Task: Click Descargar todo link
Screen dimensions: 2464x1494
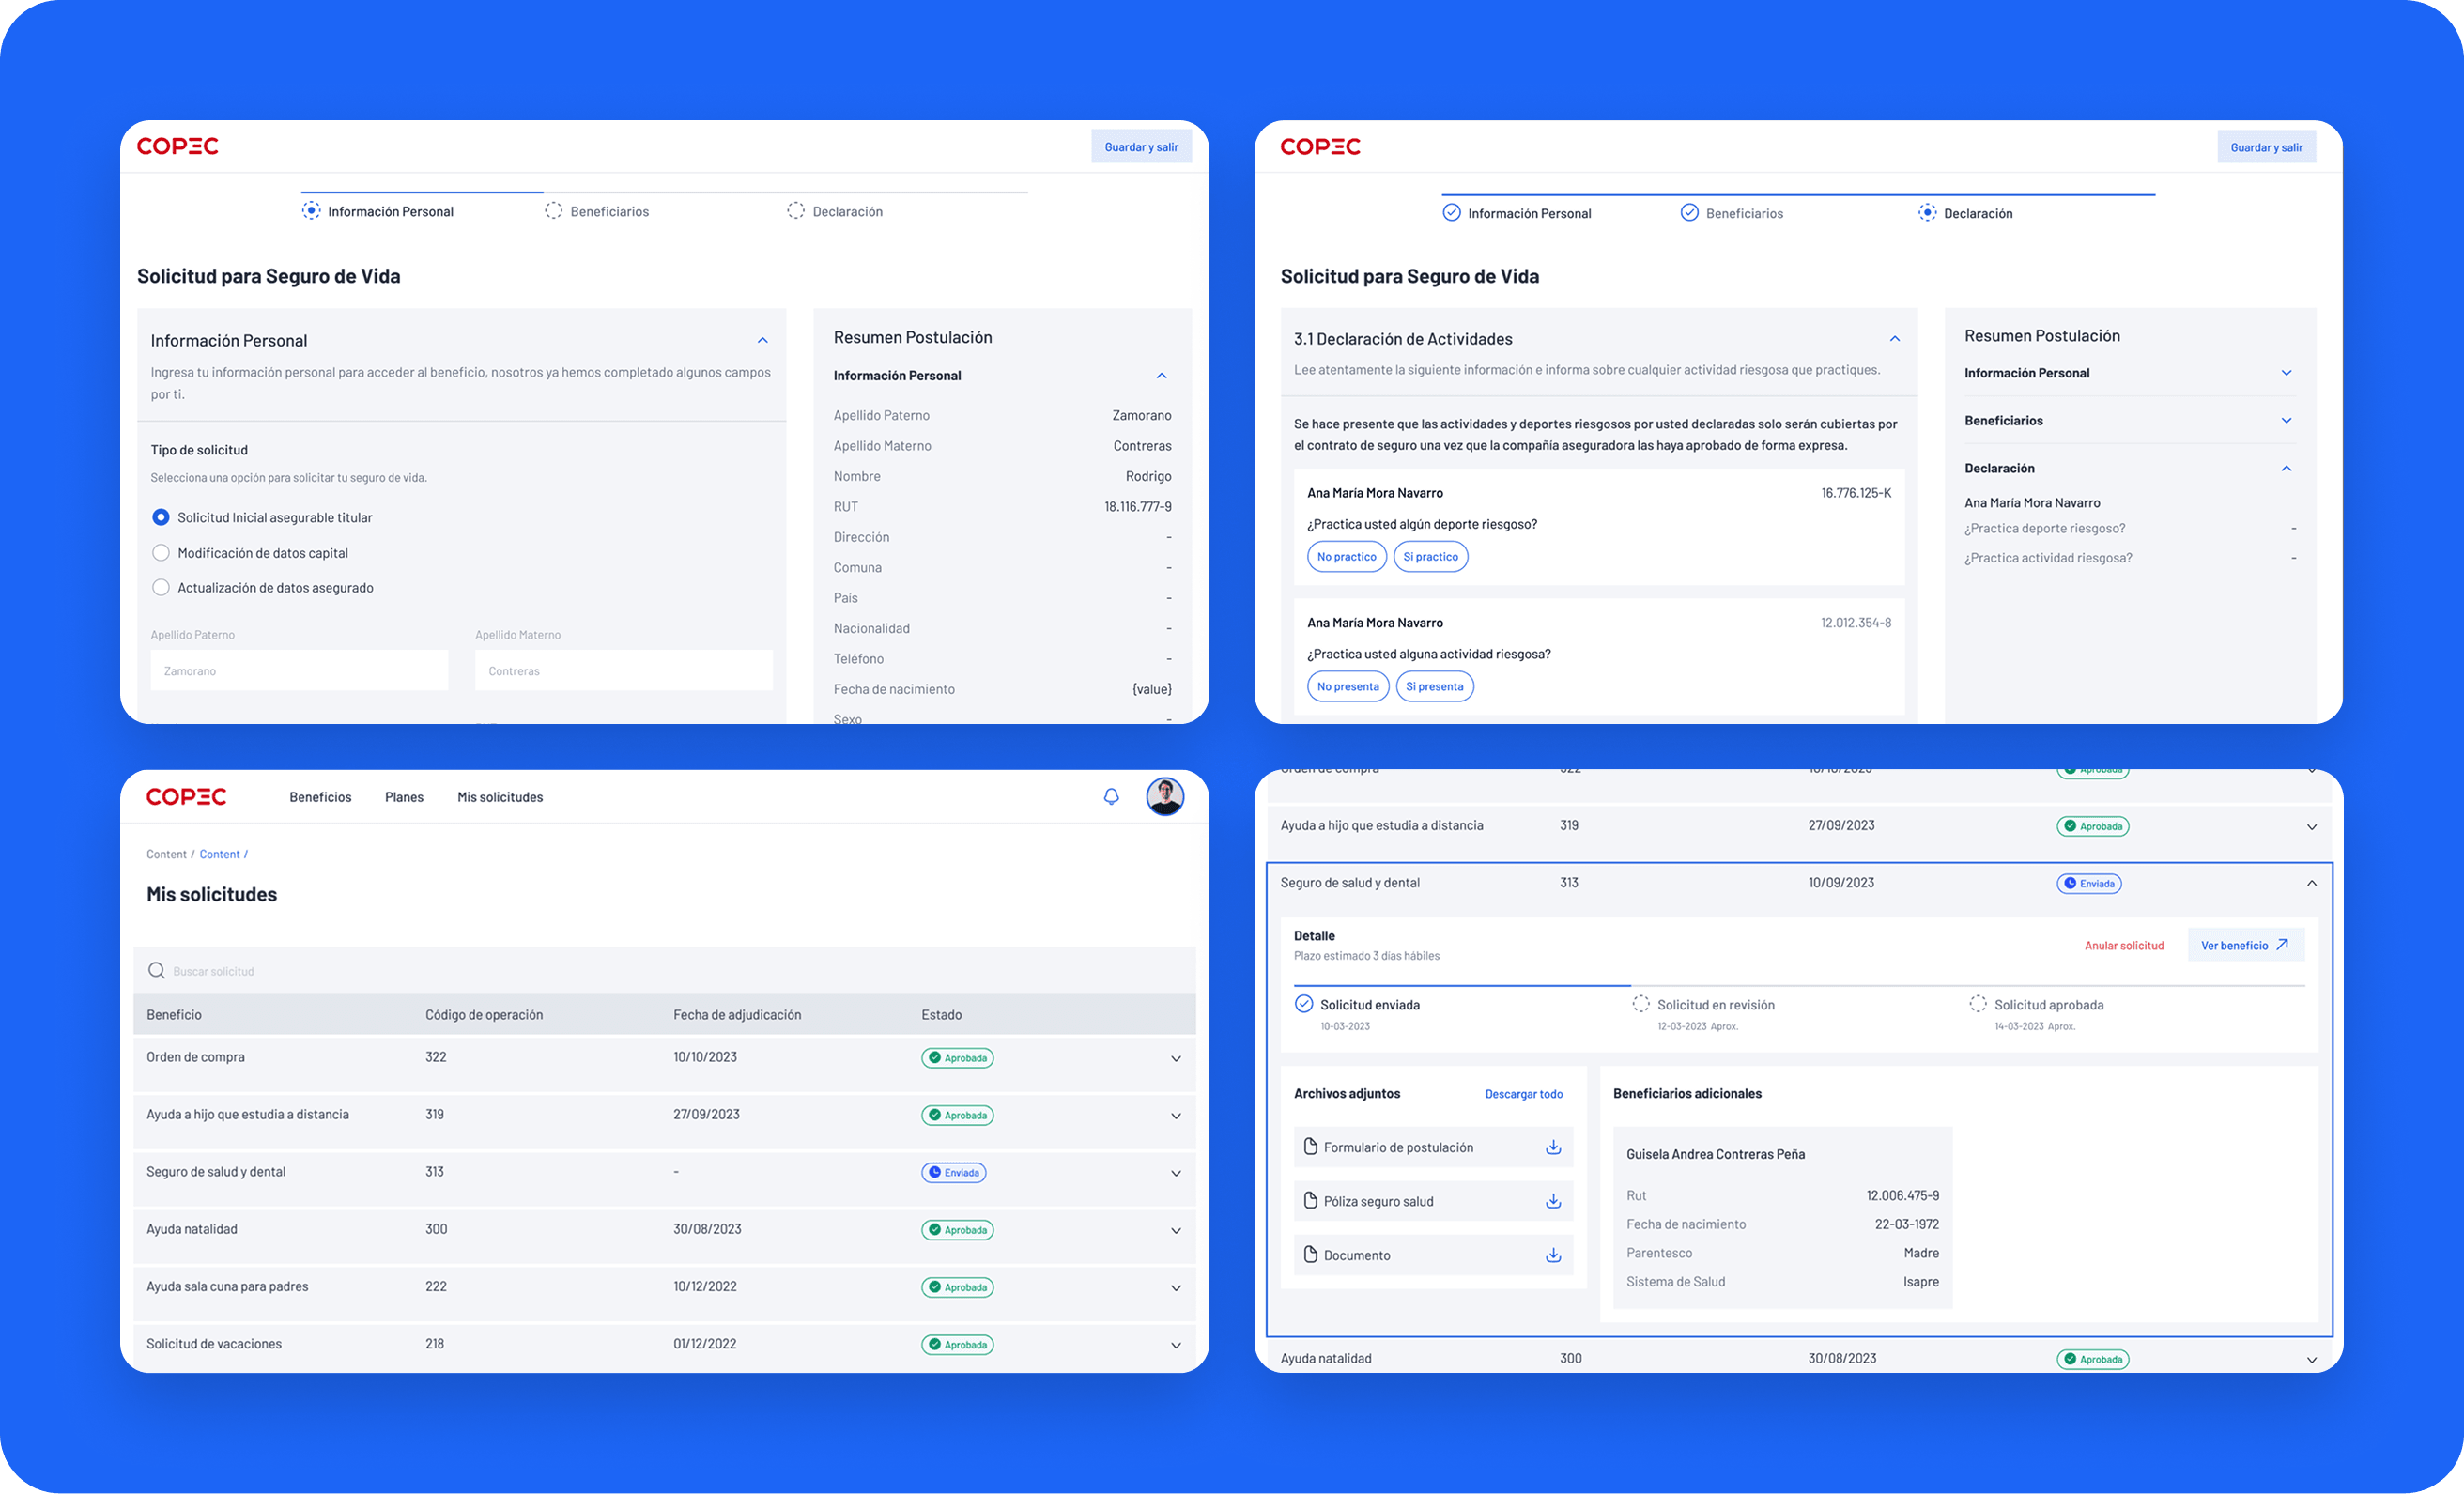Action: [1523, 1093]
